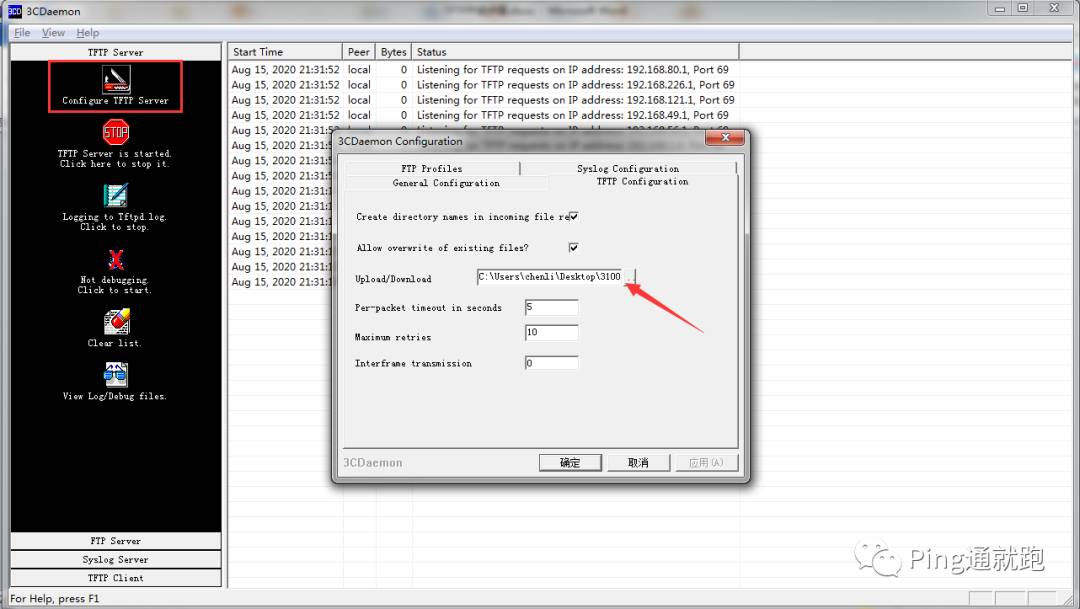Select the TFTP Configuration tab

point(643,181)
